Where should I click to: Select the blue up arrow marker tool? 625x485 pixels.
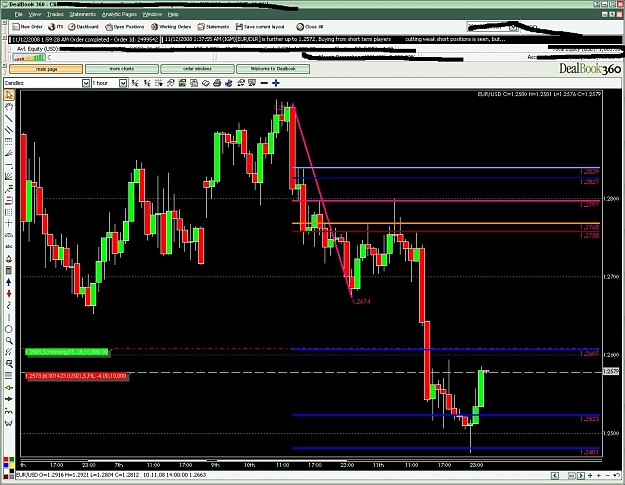point(9,282)
